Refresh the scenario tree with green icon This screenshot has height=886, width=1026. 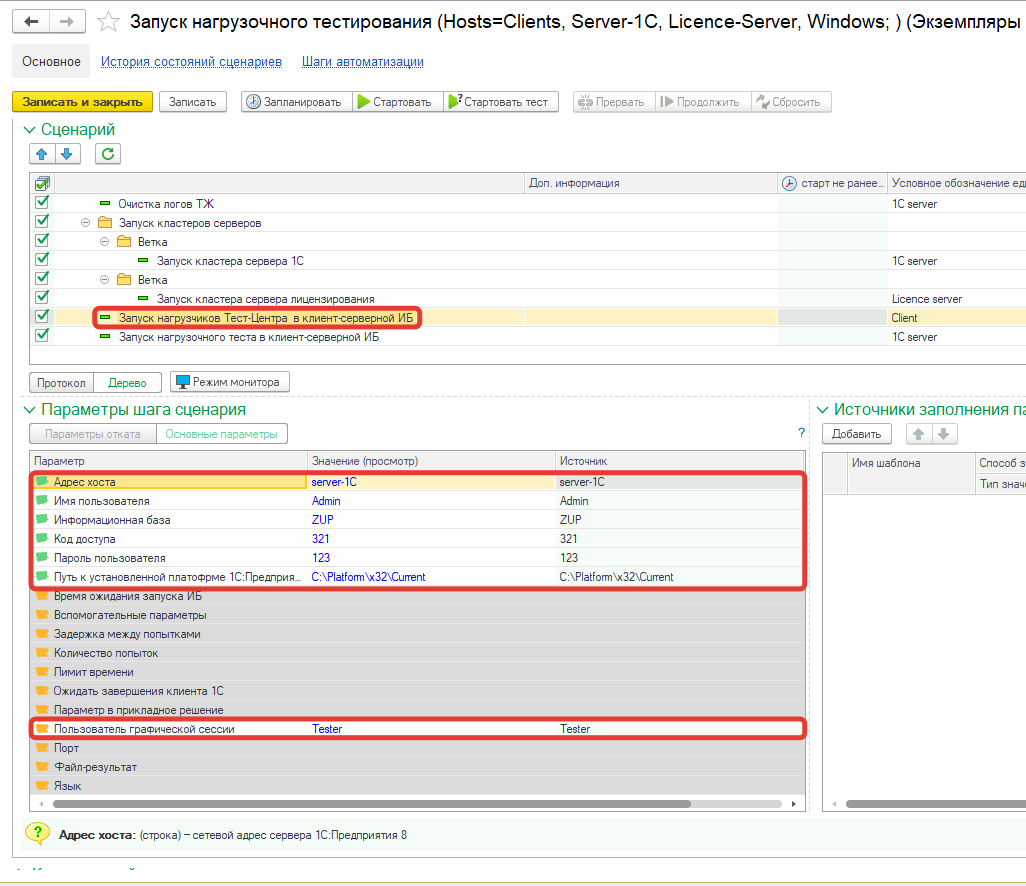[108, 153]
